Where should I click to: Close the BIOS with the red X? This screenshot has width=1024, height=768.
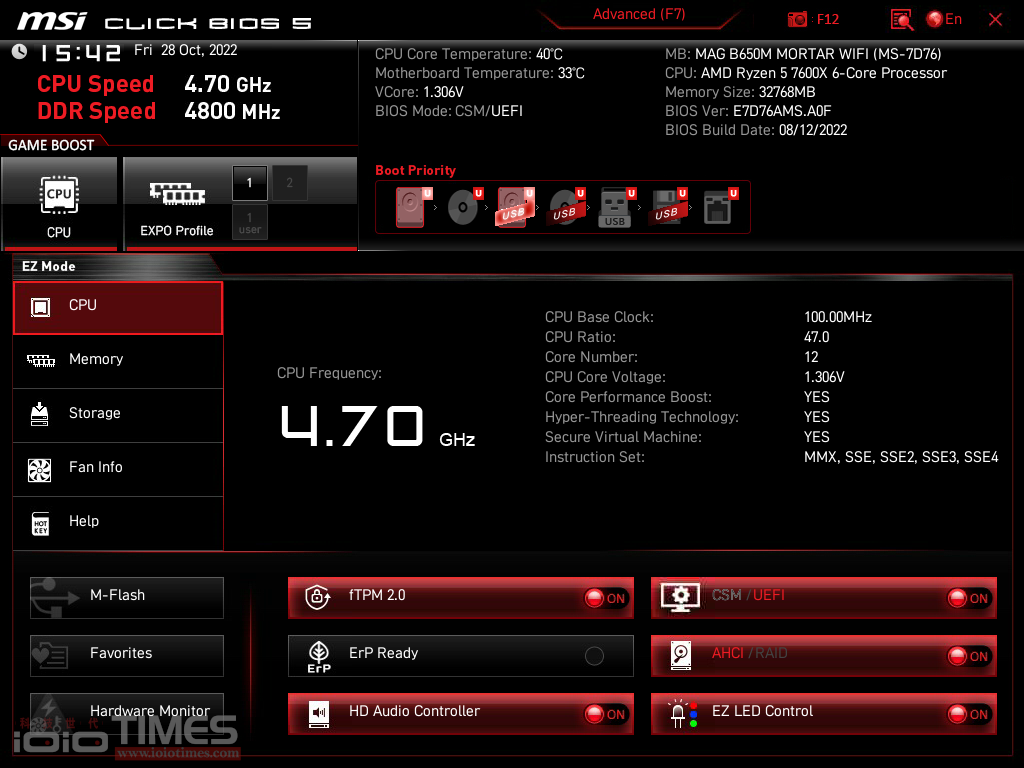coord(995,20)
